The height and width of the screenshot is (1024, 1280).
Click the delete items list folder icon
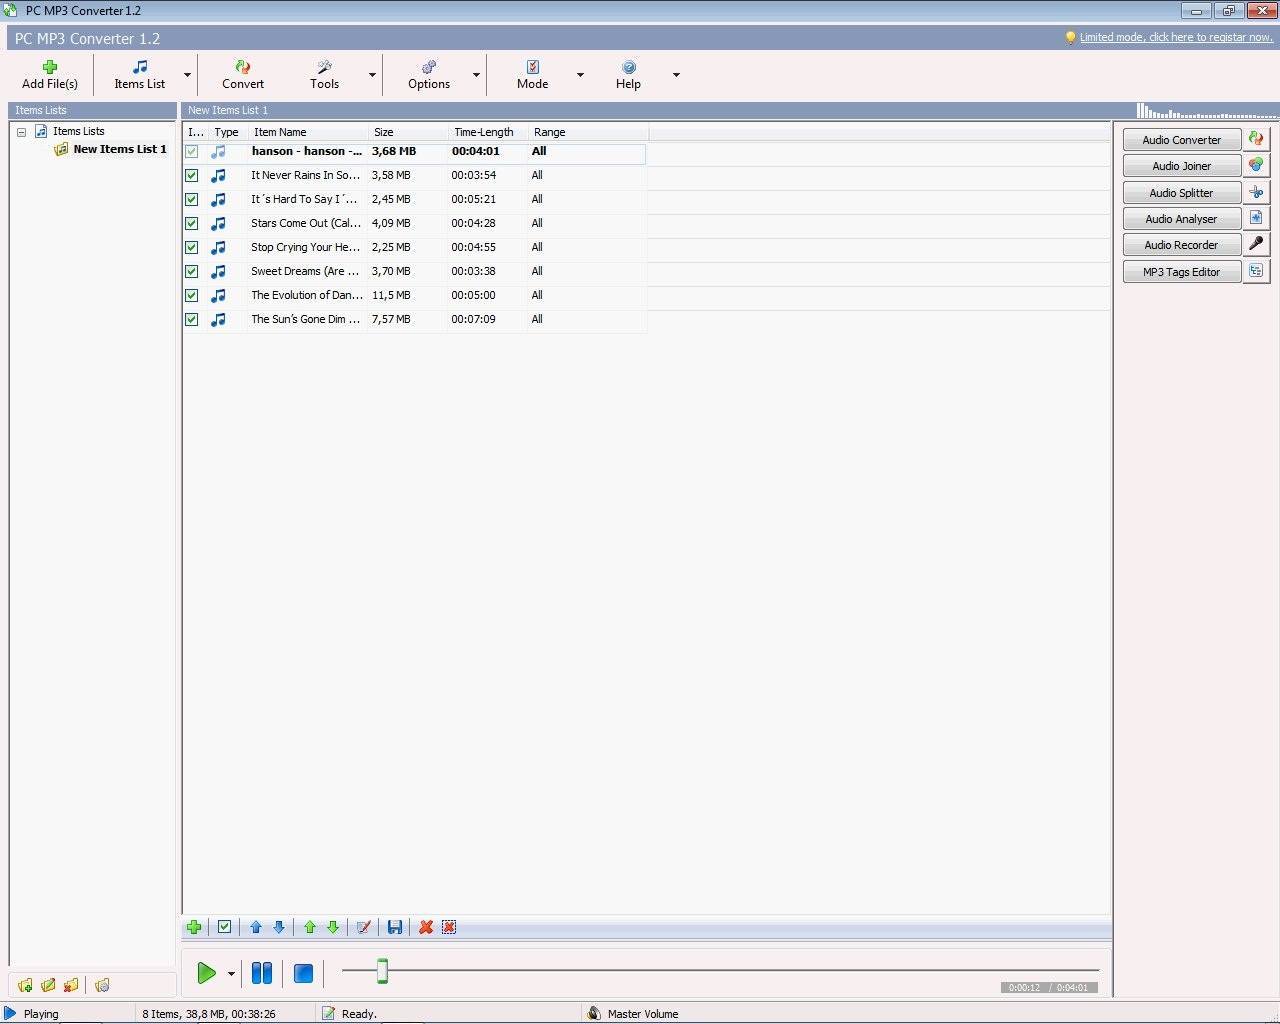click(x=71, y=985)
